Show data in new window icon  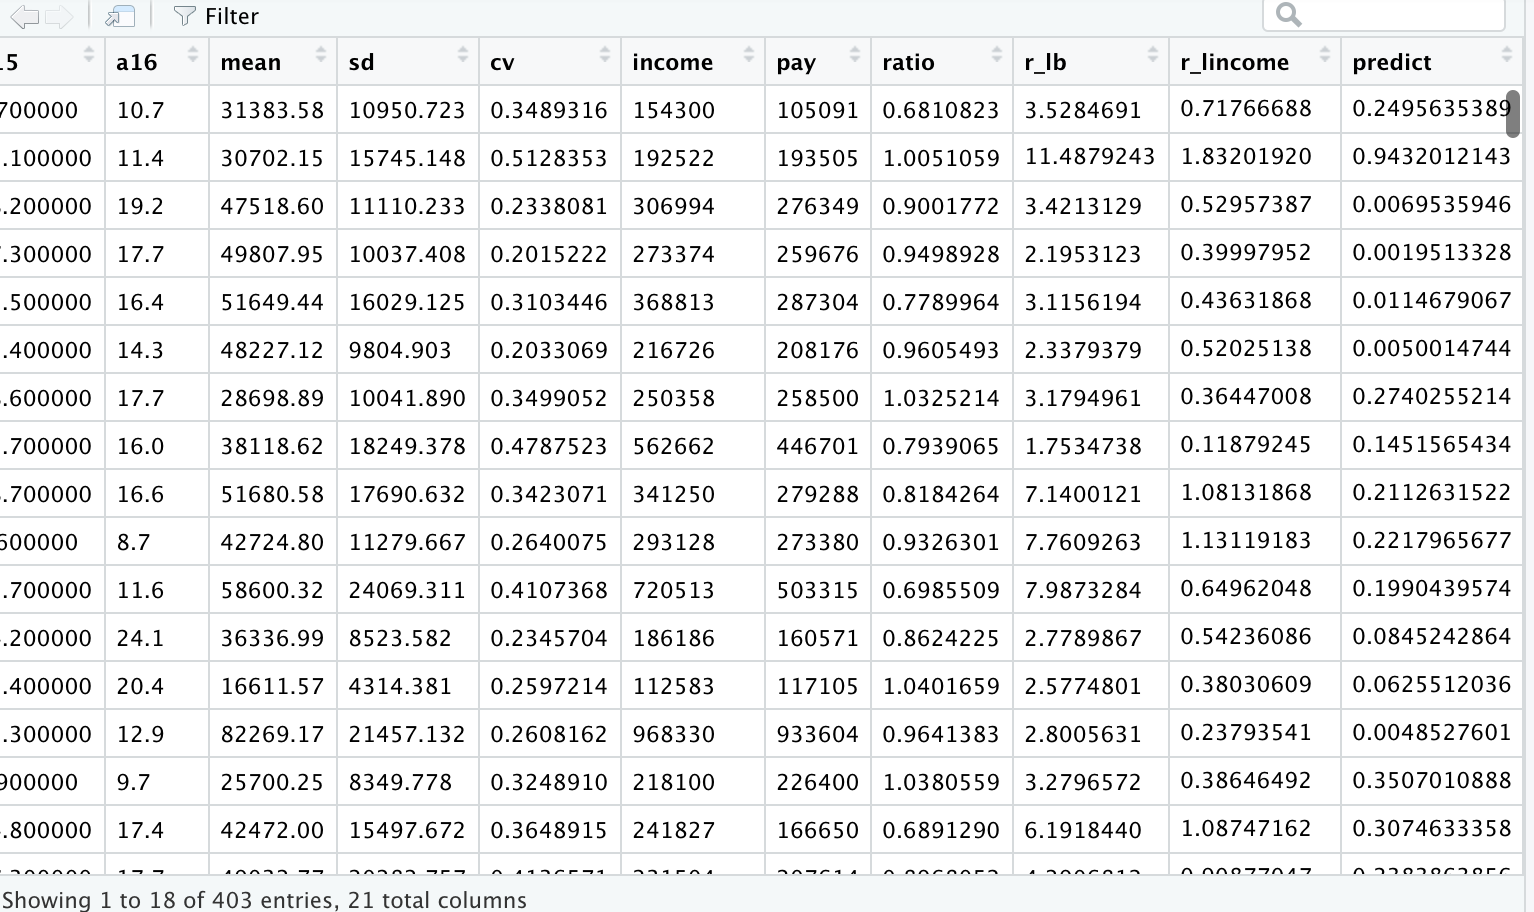point(120,16)
